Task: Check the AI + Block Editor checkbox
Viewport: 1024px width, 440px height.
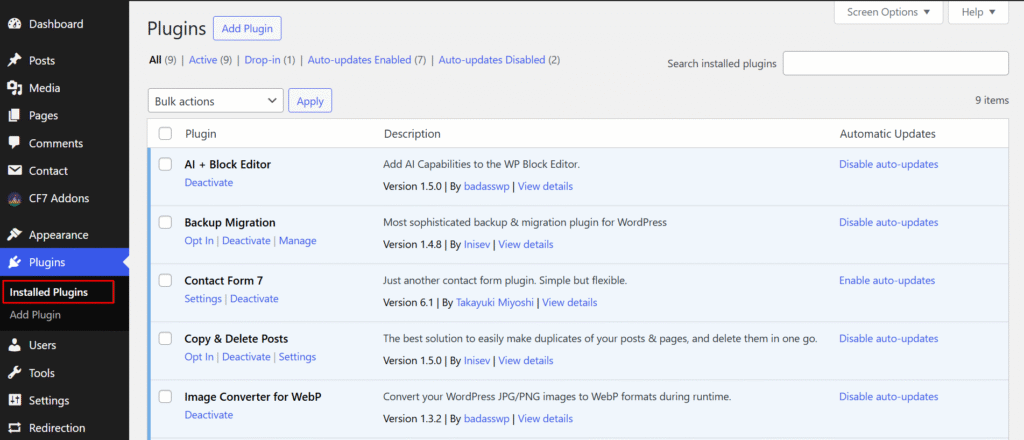Action: click(165, 164)
